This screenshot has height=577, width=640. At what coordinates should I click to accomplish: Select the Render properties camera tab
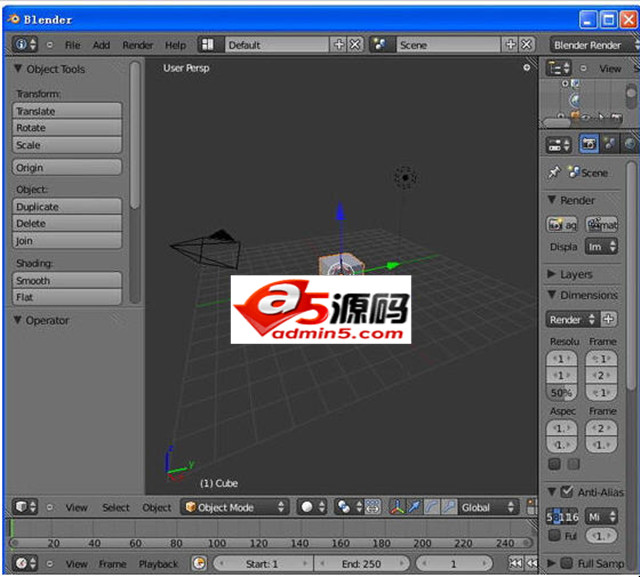pyautogui.click(x=588, y=144)
